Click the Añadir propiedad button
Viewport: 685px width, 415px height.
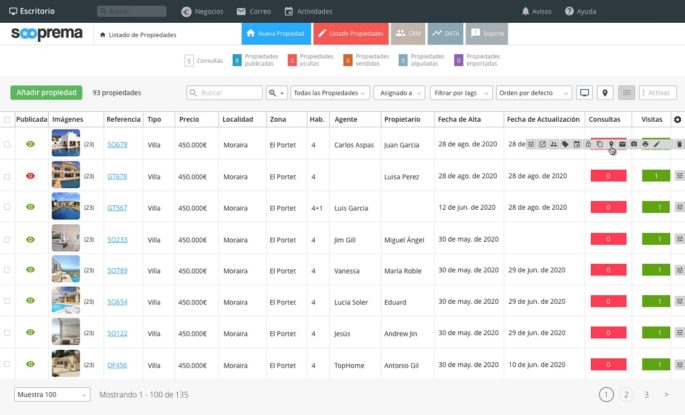[46, 93]
